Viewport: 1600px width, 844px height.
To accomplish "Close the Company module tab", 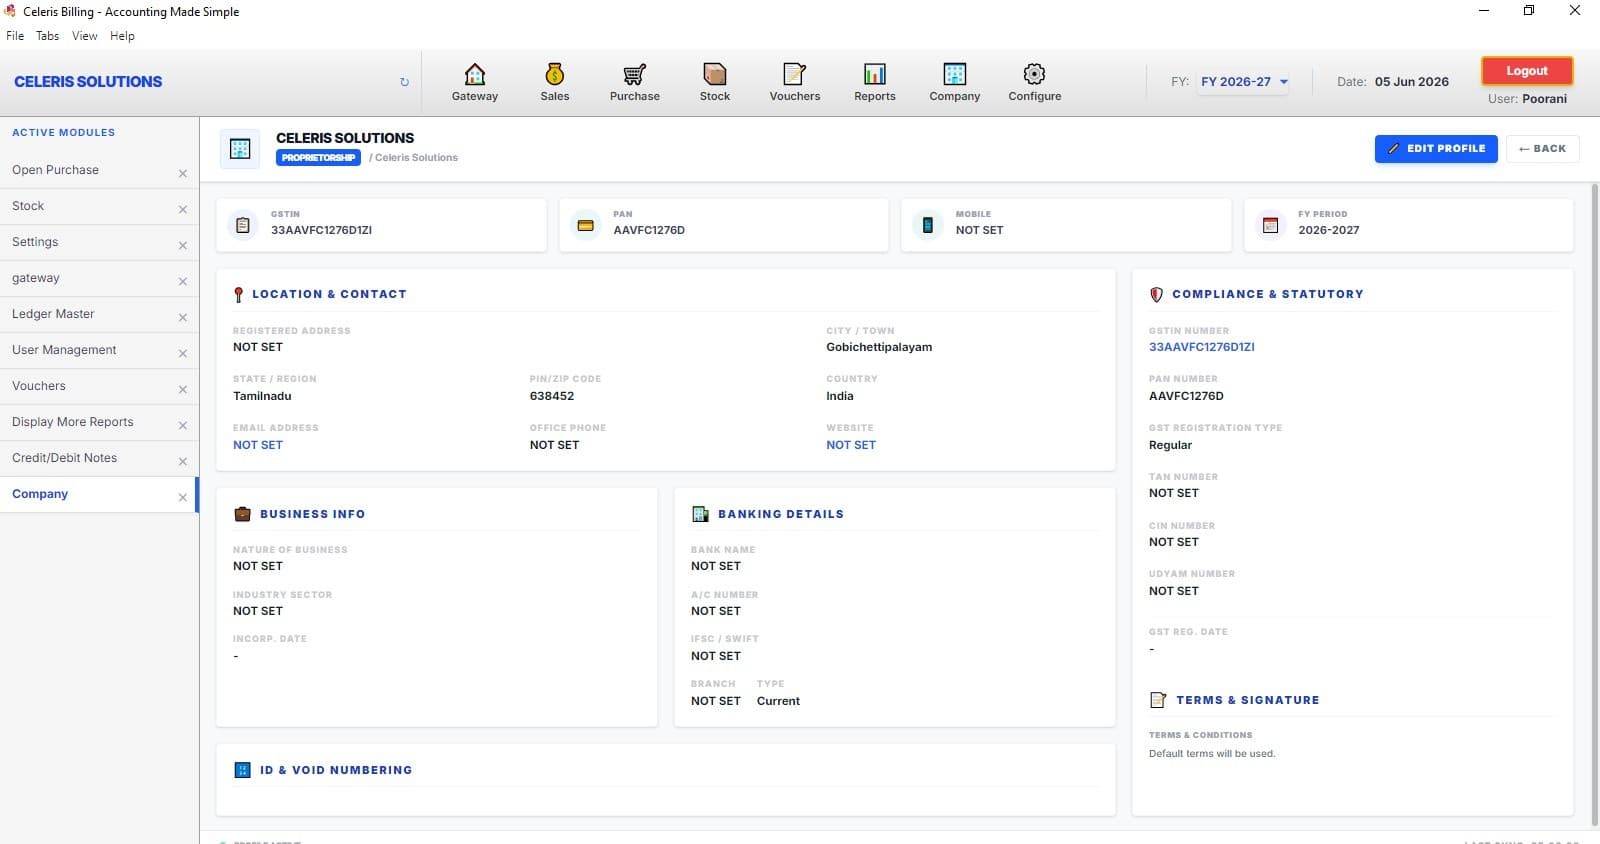I will coord(183,497).
